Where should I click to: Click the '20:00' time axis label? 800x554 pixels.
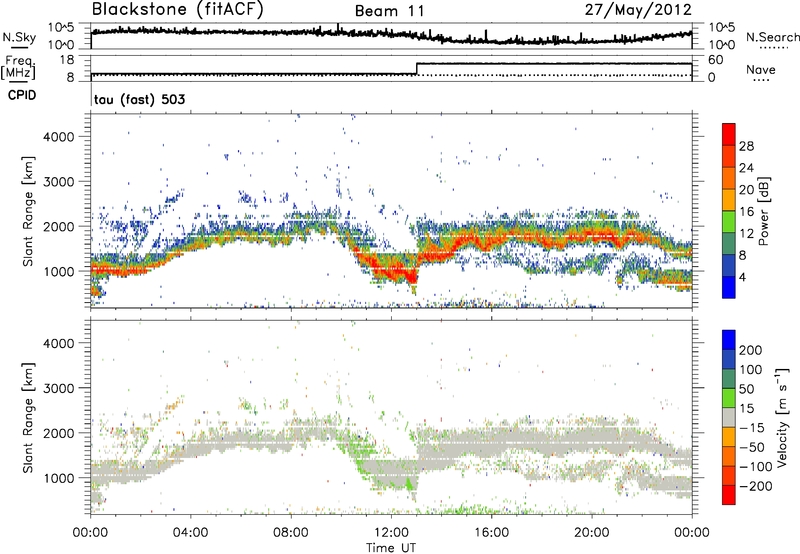(x=591, y=533)
